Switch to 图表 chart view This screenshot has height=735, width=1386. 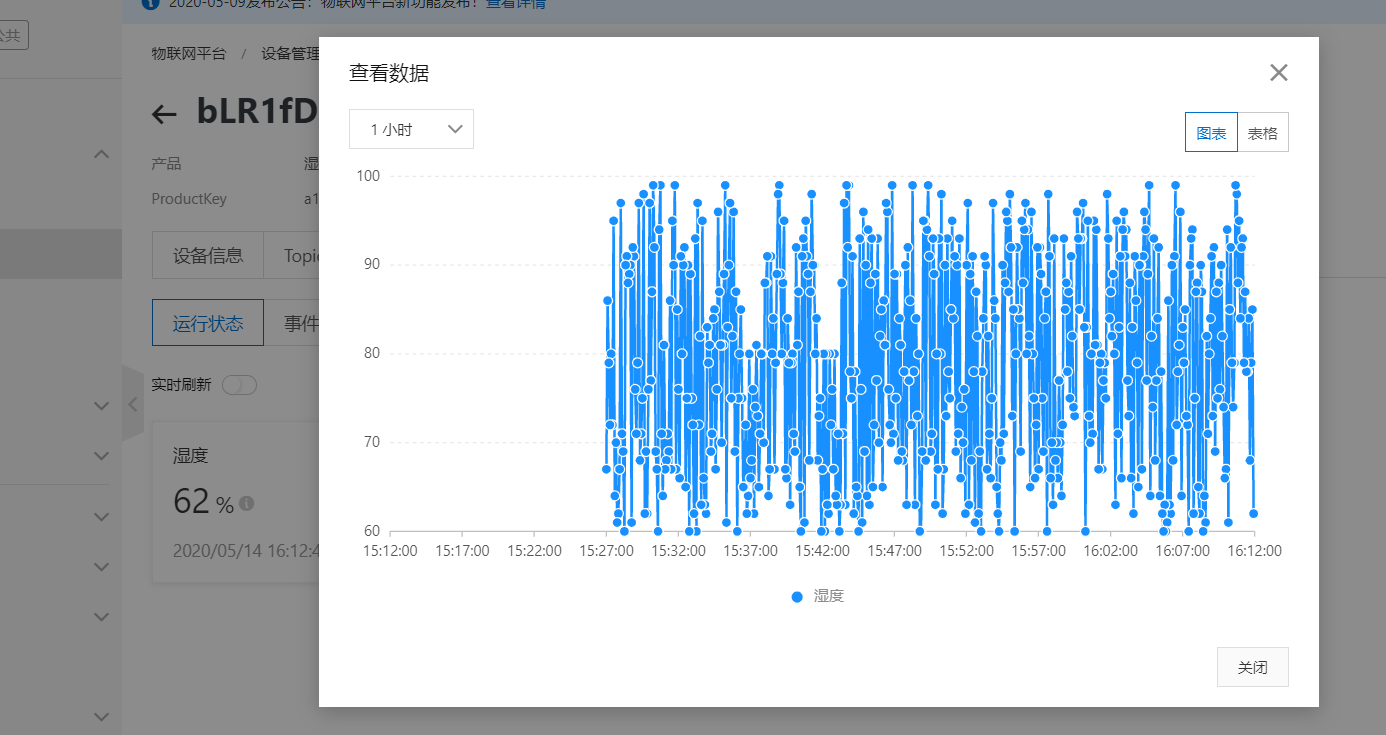(x=1211, y=132)
